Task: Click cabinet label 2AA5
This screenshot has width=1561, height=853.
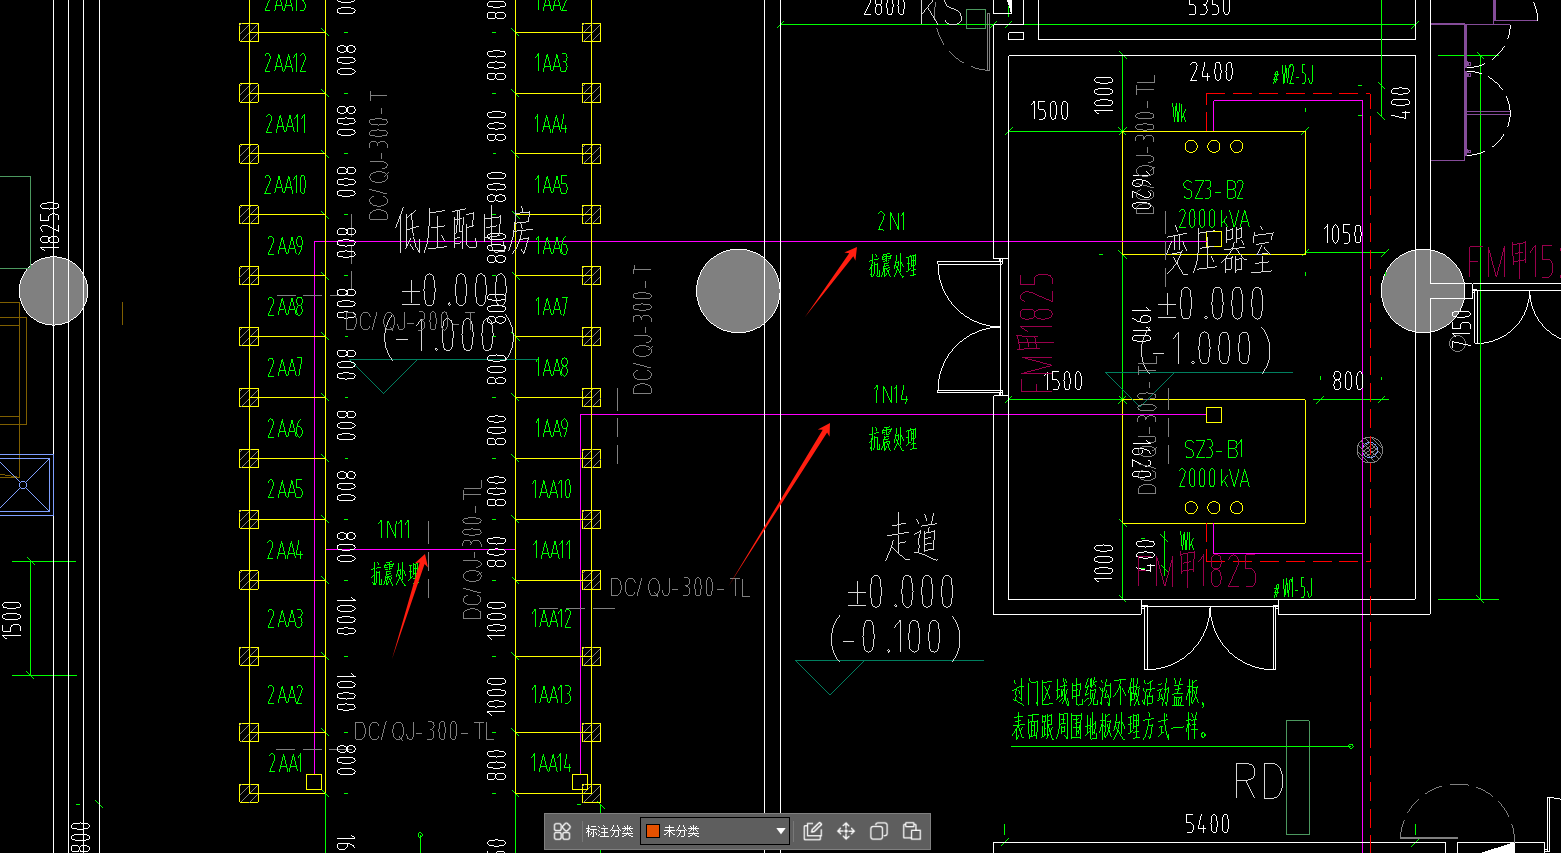Action: click(285, 489)
